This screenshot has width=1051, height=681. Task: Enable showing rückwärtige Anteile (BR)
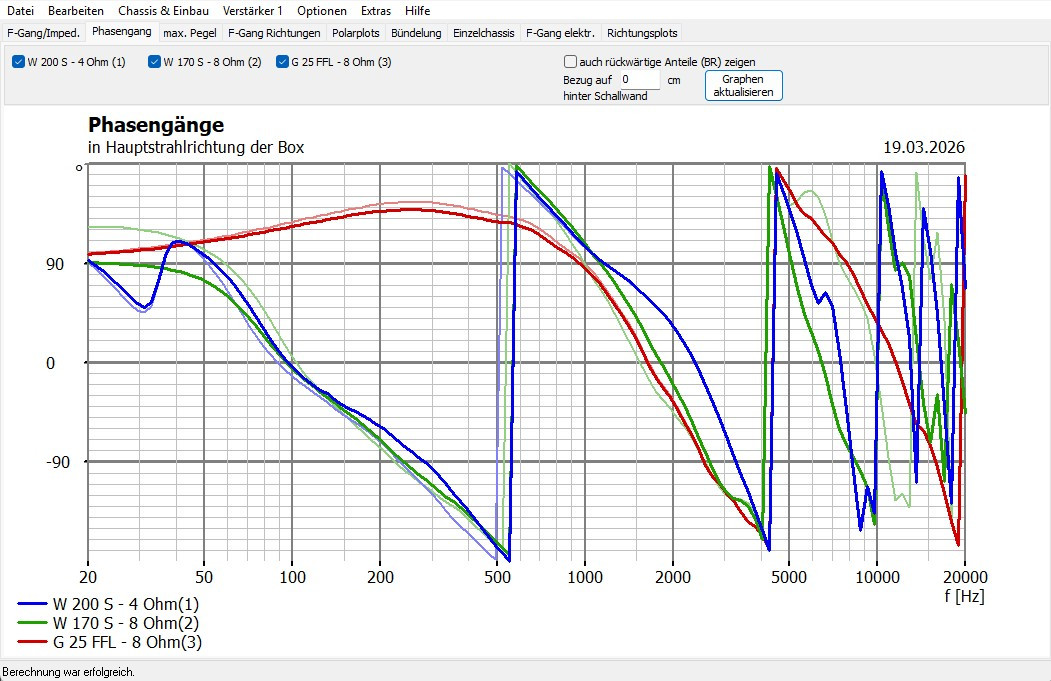pyautogui.click(x=571, y=61)
